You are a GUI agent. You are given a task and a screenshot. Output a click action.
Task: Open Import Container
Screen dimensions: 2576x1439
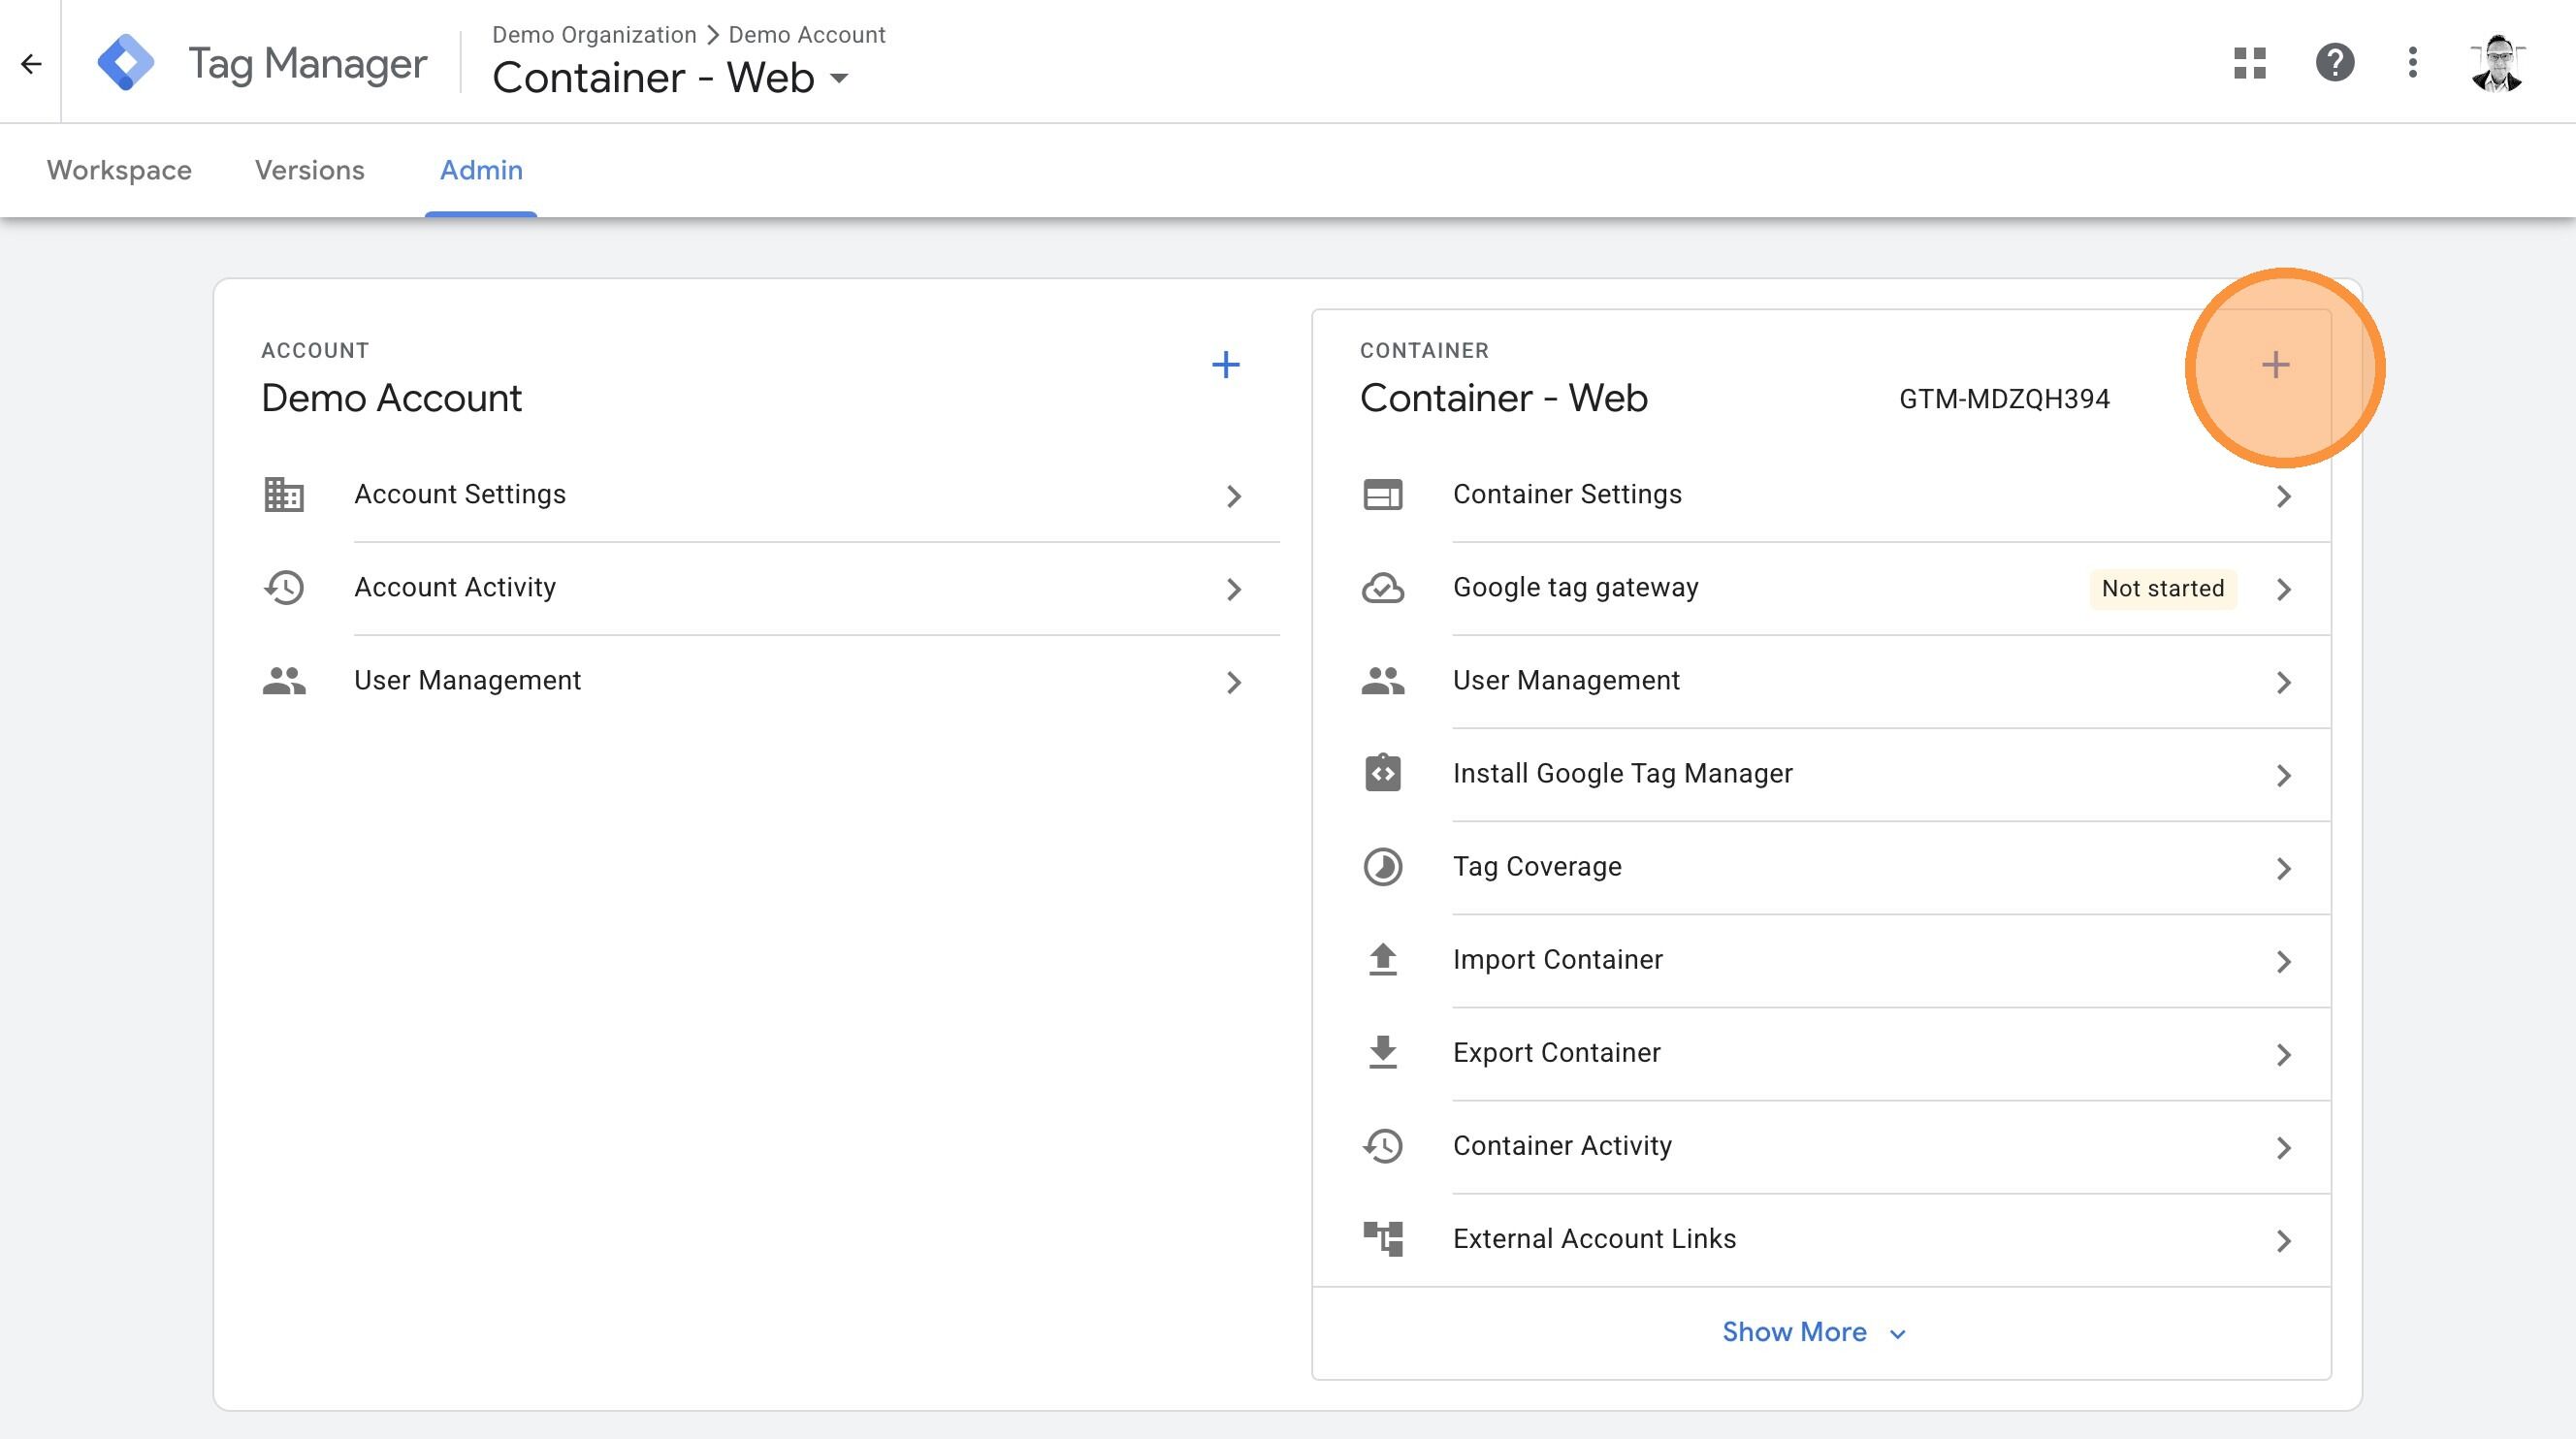[x=1845, y=960]
